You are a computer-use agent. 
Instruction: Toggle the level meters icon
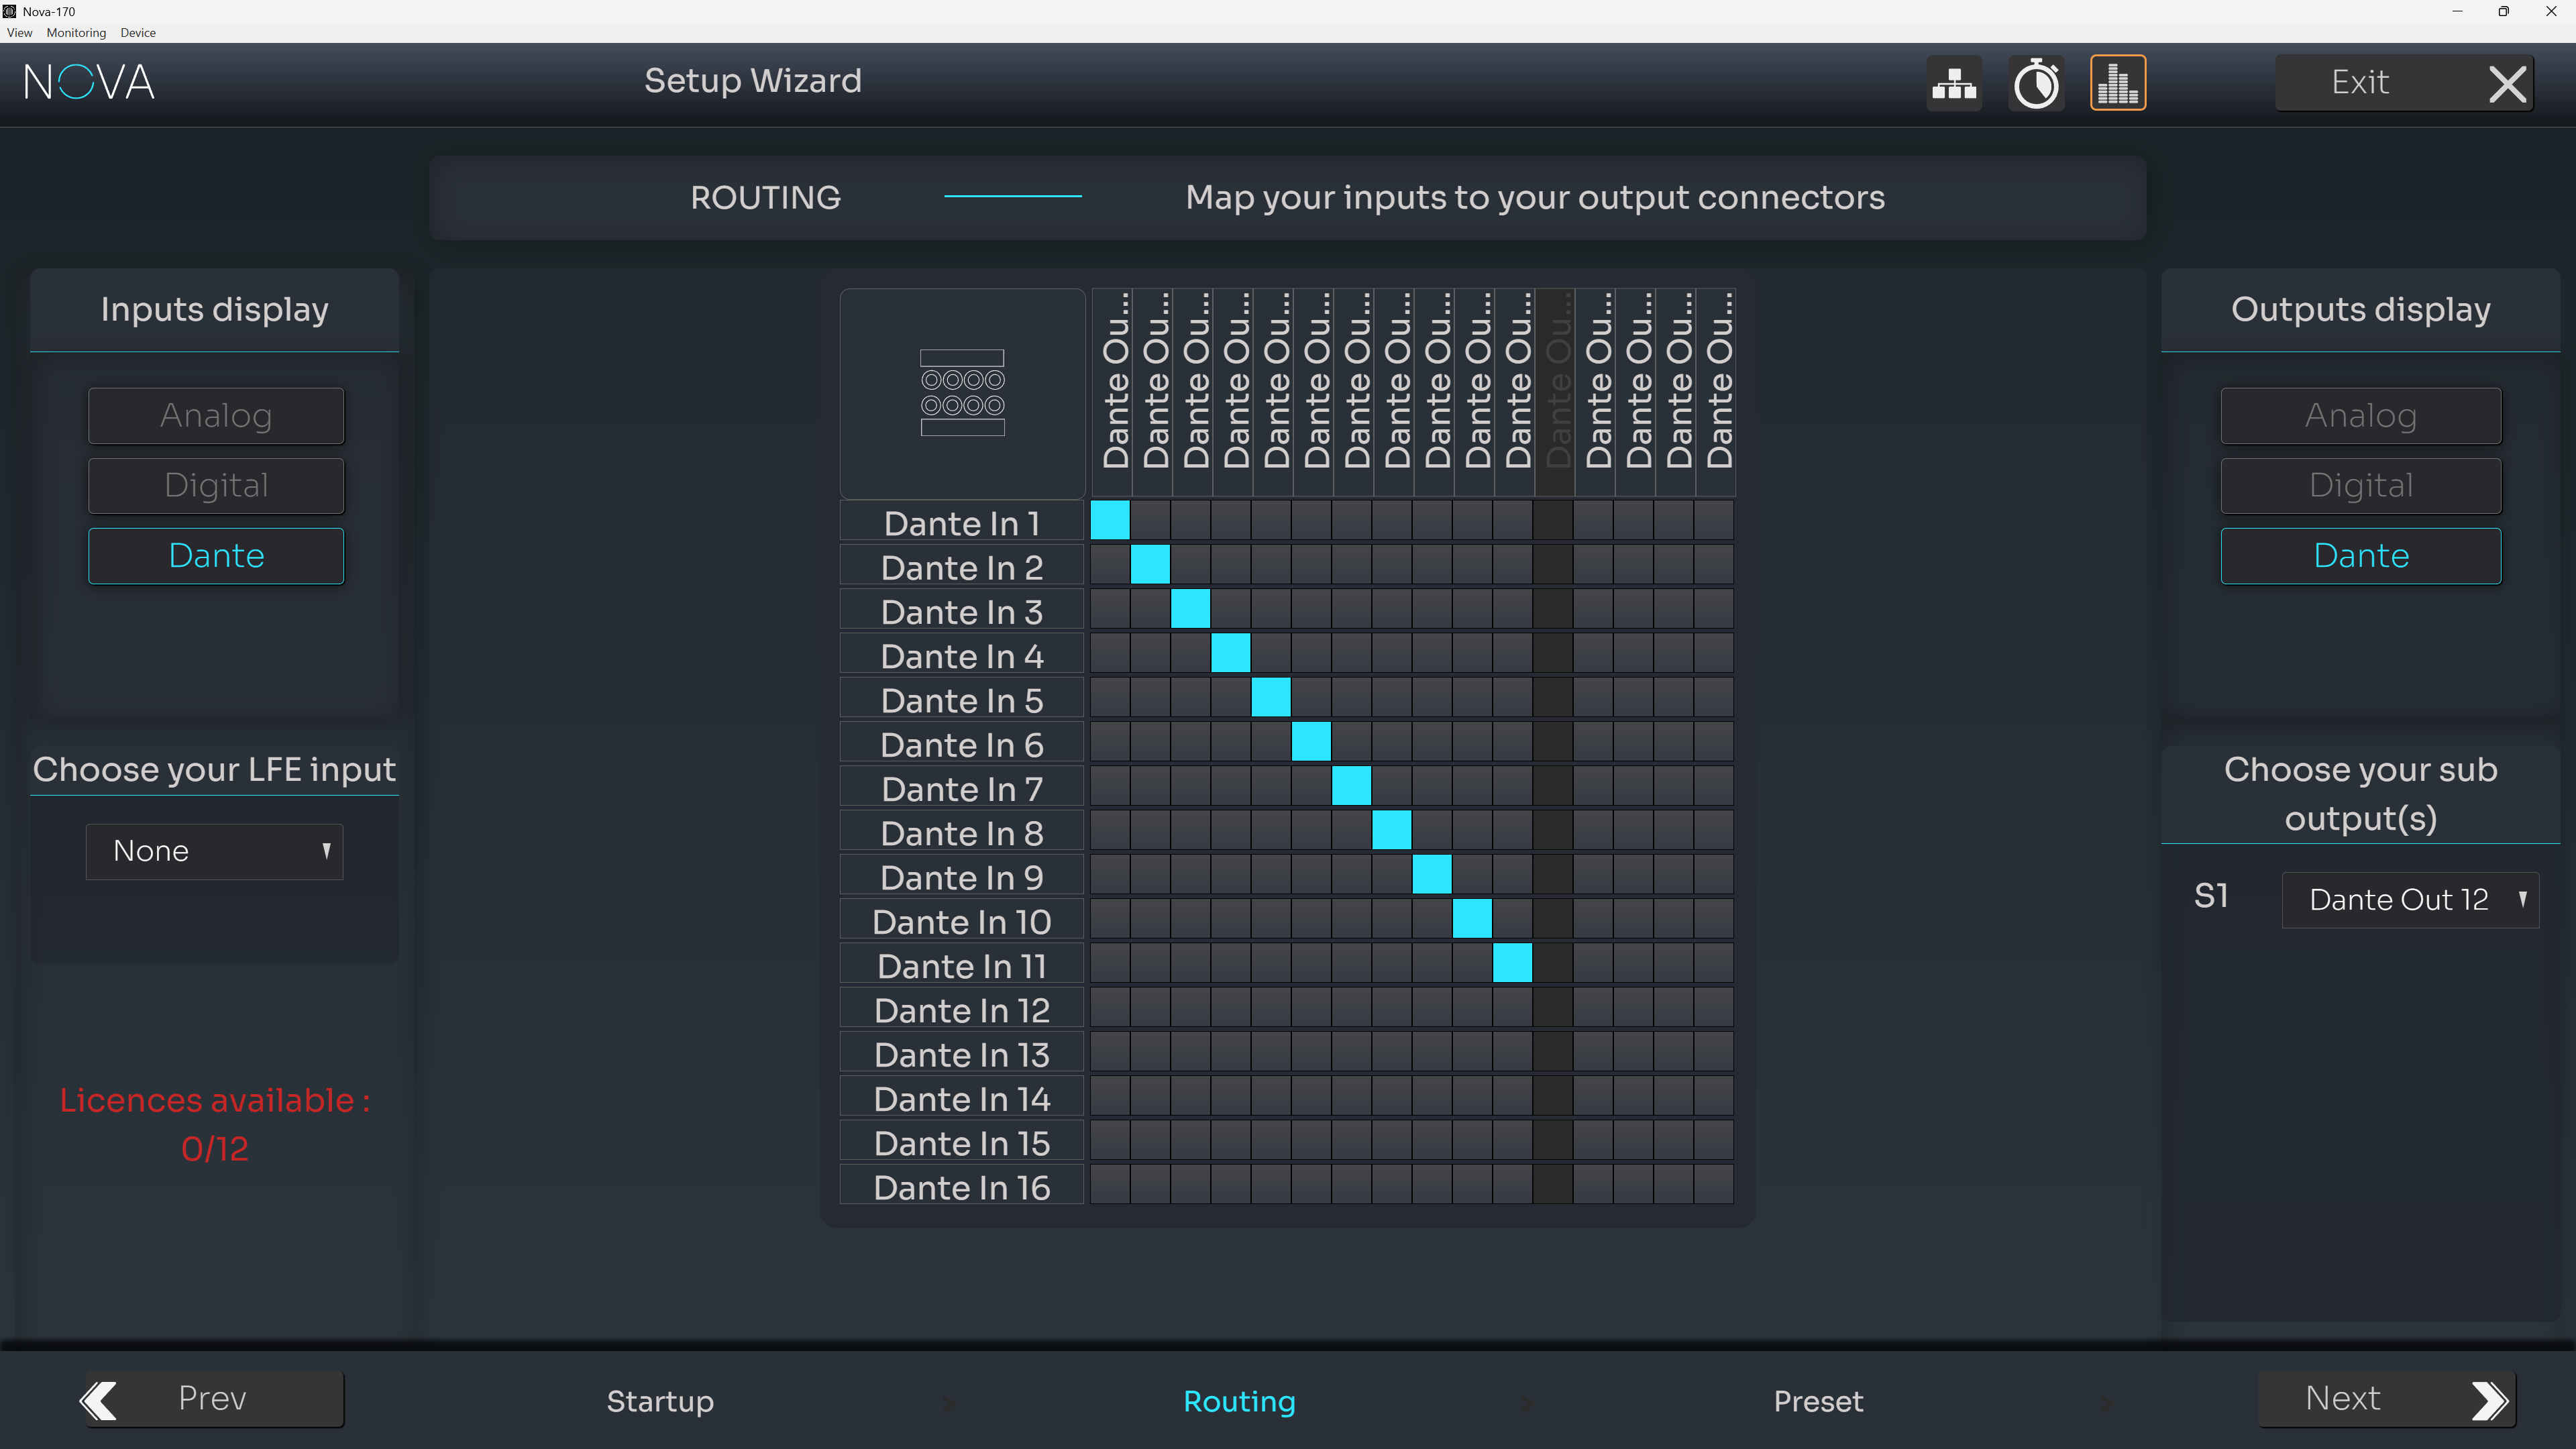(2117, 83)
